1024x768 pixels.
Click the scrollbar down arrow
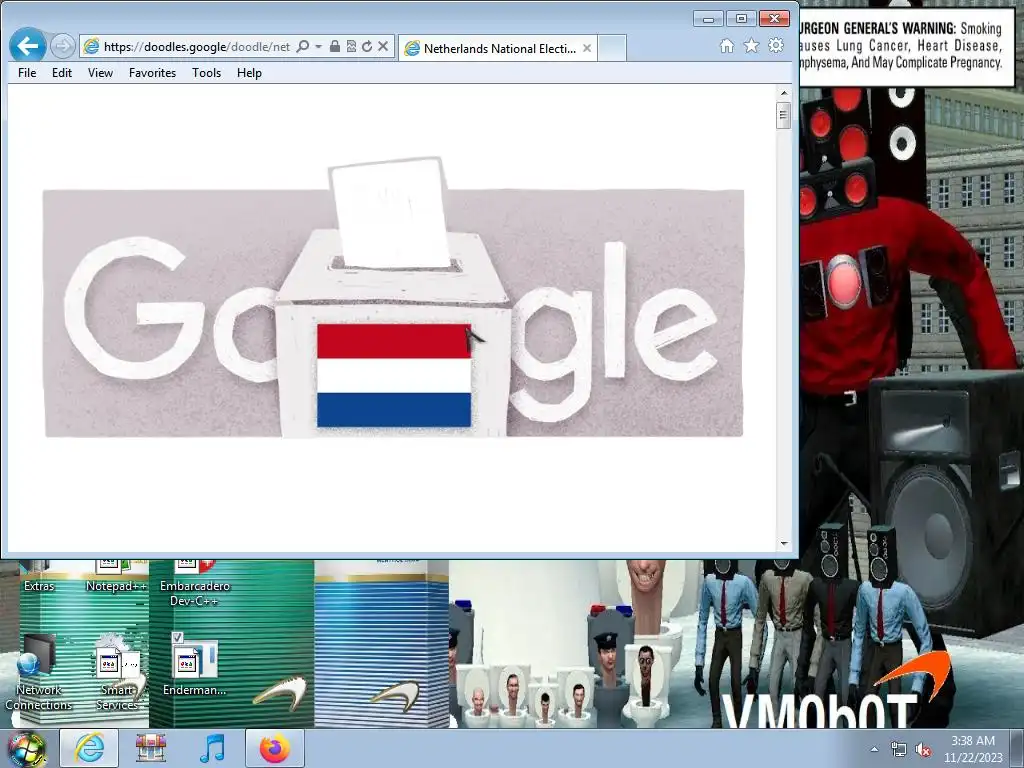pyautogui.click(x=784, y=543)
